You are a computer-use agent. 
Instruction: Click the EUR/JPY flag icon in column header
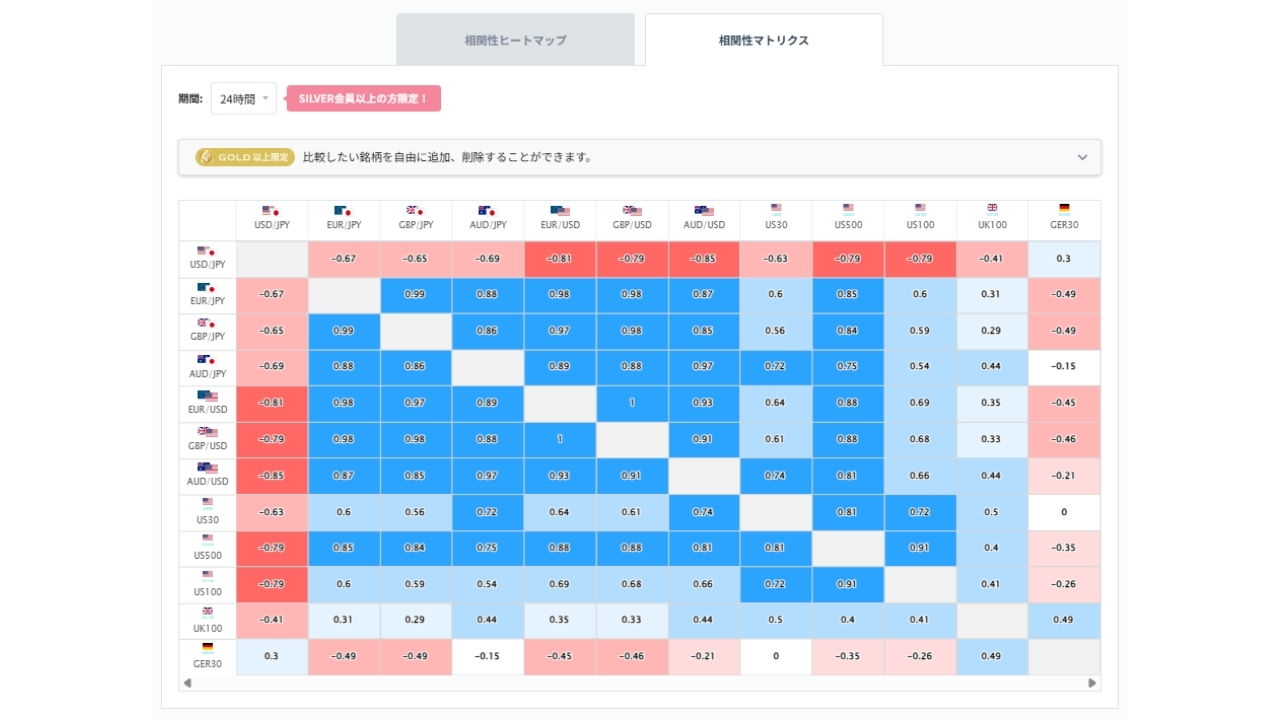coord(343,211)
